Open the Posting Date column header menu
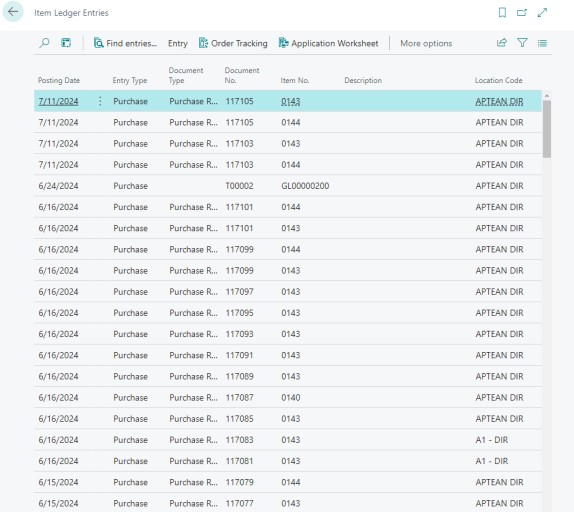 (59, 81)
